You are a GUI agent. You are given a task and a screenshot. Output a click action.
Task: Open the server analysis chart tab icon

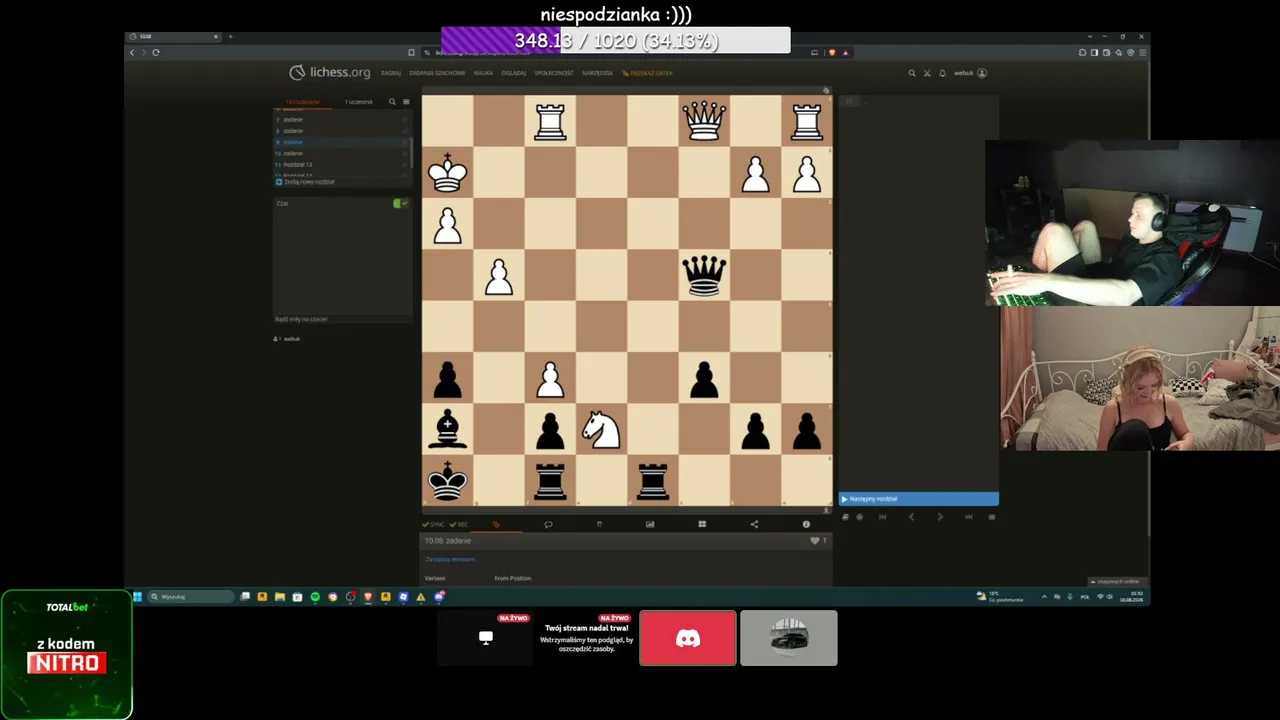pyautogui.click(x=650, y=524)
